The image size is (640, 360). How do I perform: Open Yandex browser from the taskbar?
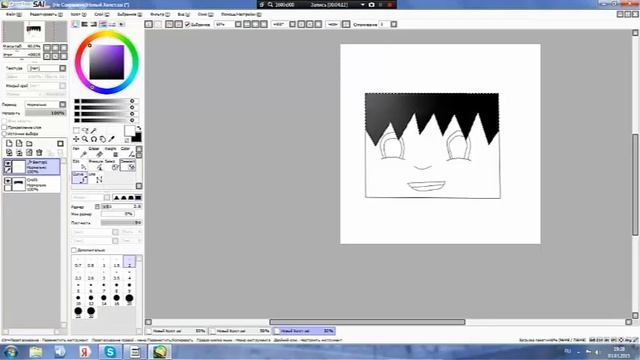coord(85,352)
